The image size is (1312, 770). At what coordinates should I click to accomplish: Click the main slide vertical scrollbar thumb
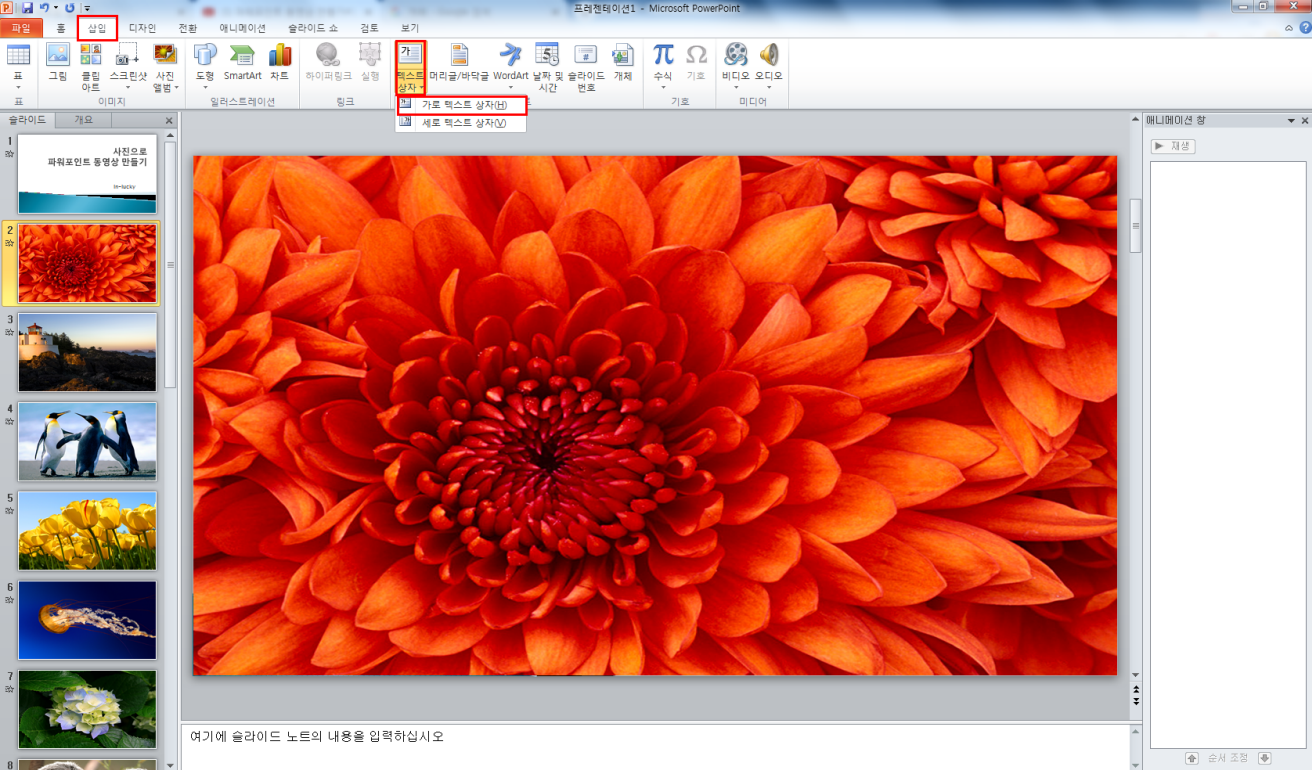tap(1136, 225)
